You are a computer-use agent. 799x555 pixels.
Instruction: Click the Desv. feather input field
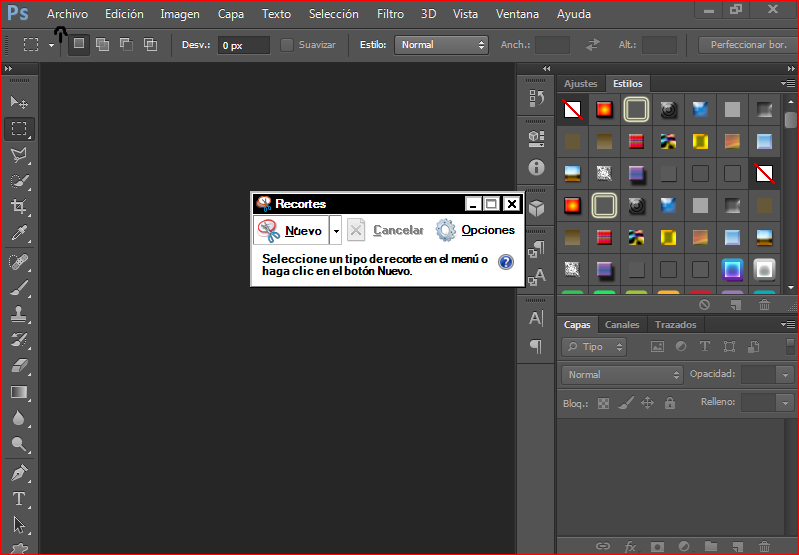coord(244,45)
